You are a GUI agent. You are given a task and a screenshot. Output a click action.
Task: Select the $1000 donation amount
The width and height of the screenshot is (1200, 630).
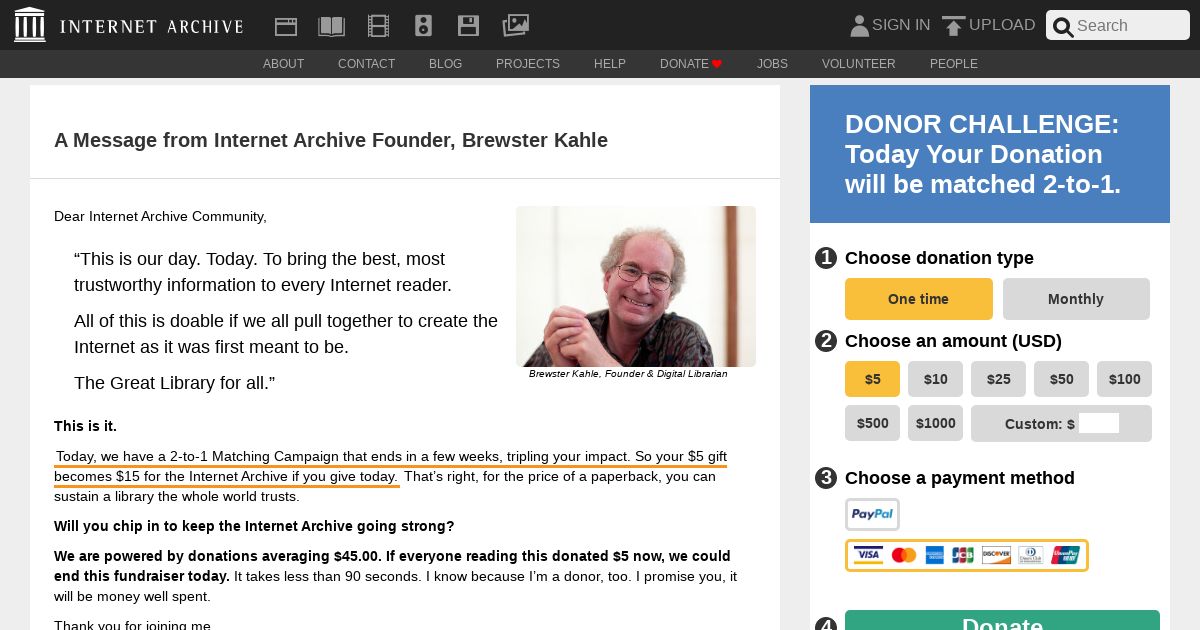click(x=935, y=423)
